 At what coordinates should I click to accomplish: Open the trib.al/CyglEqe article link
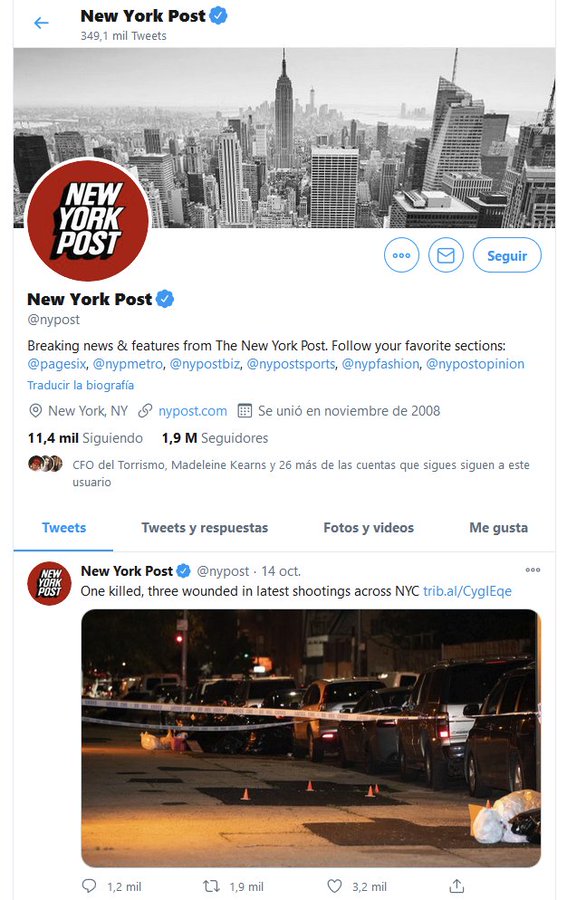[467, 591]
